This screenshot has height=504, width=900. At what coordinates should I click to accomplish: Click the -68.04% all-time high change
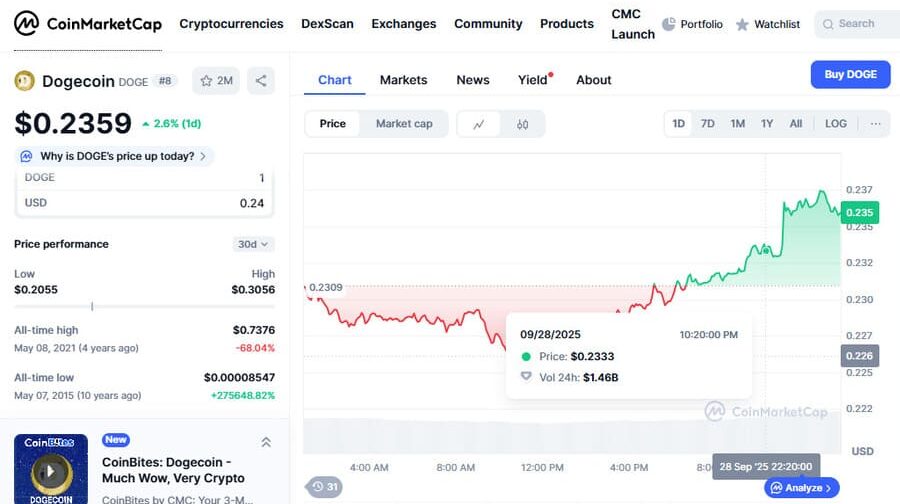coord(255,348)
